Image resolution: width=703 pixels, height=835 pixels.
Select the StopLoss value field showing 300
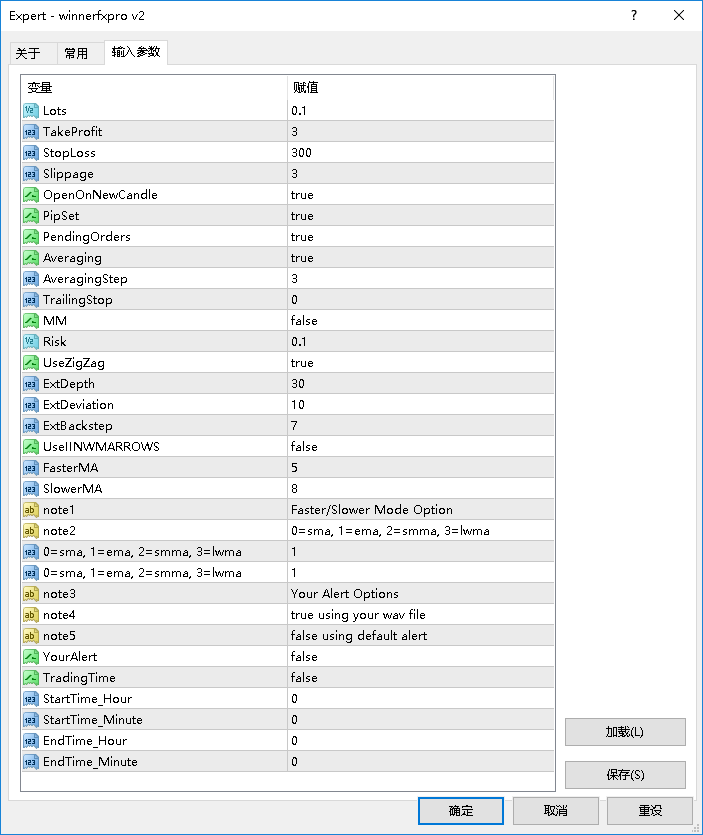click(x=421, y=153)
